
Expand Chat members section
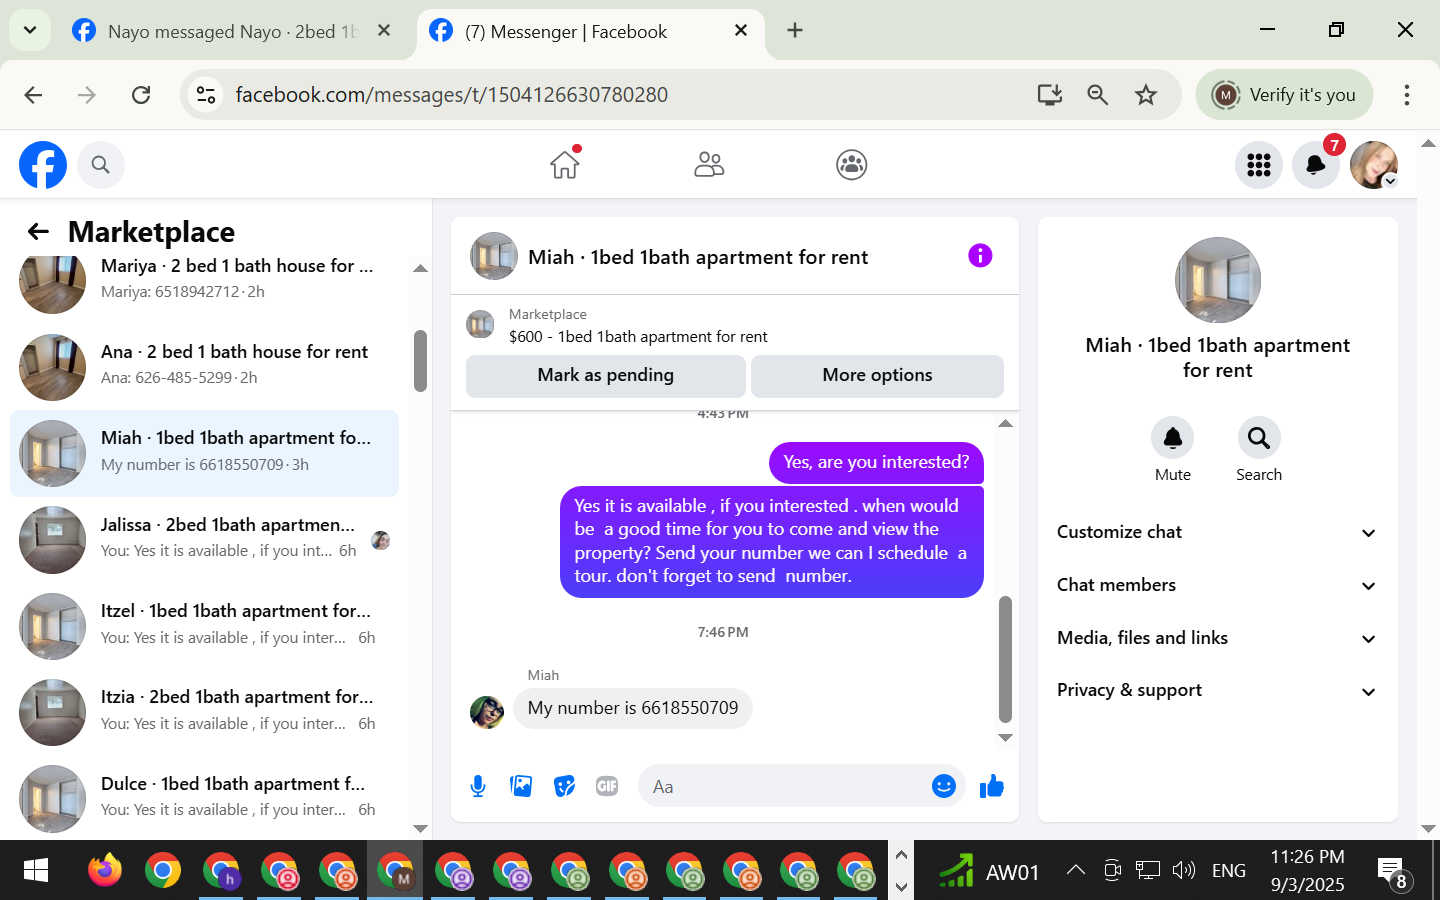[1217, 585]
